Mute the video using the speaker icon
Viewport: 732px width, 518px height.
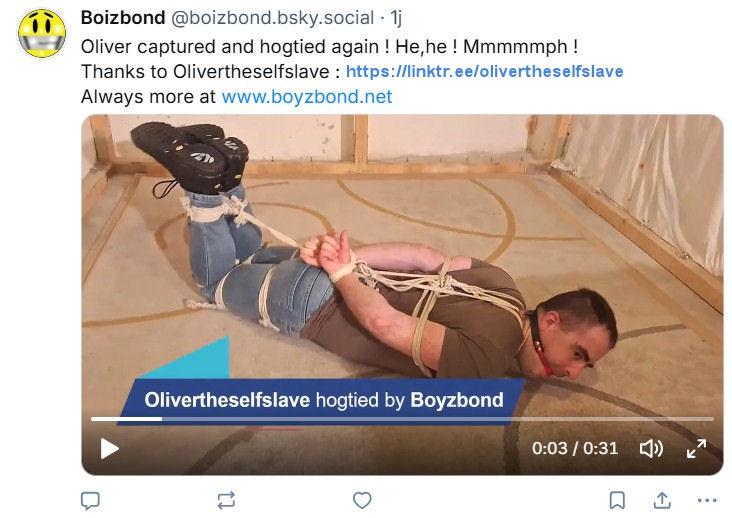tap(651, 448)
